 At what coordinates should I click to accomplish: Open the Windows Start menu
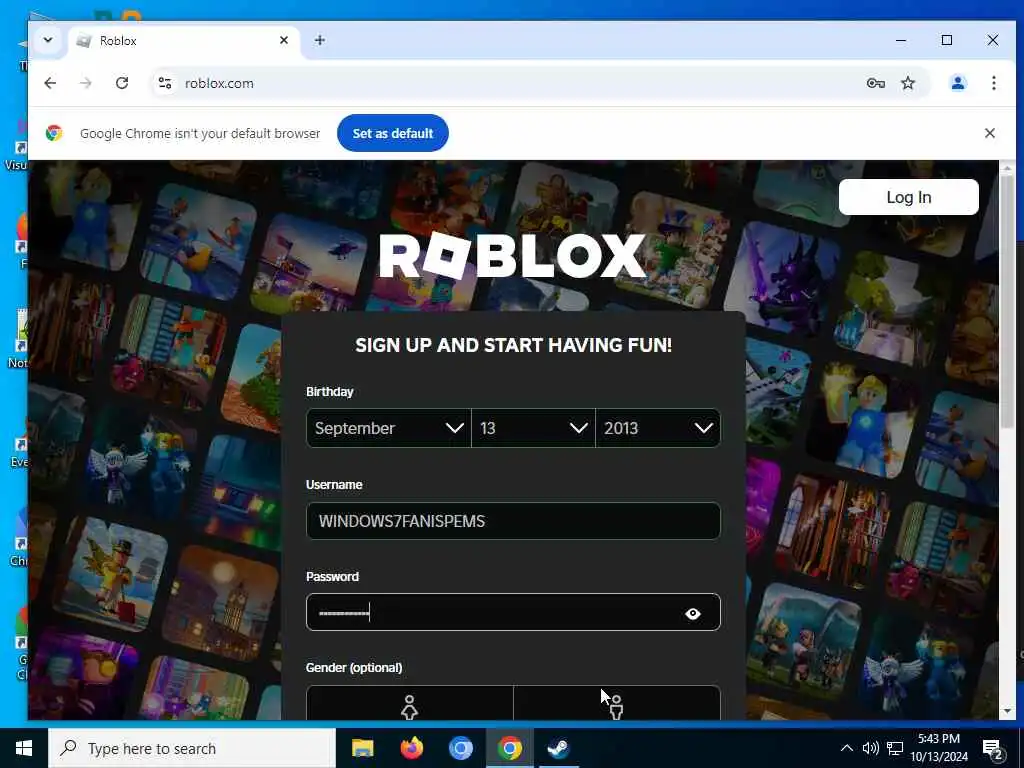coord(24,748)
